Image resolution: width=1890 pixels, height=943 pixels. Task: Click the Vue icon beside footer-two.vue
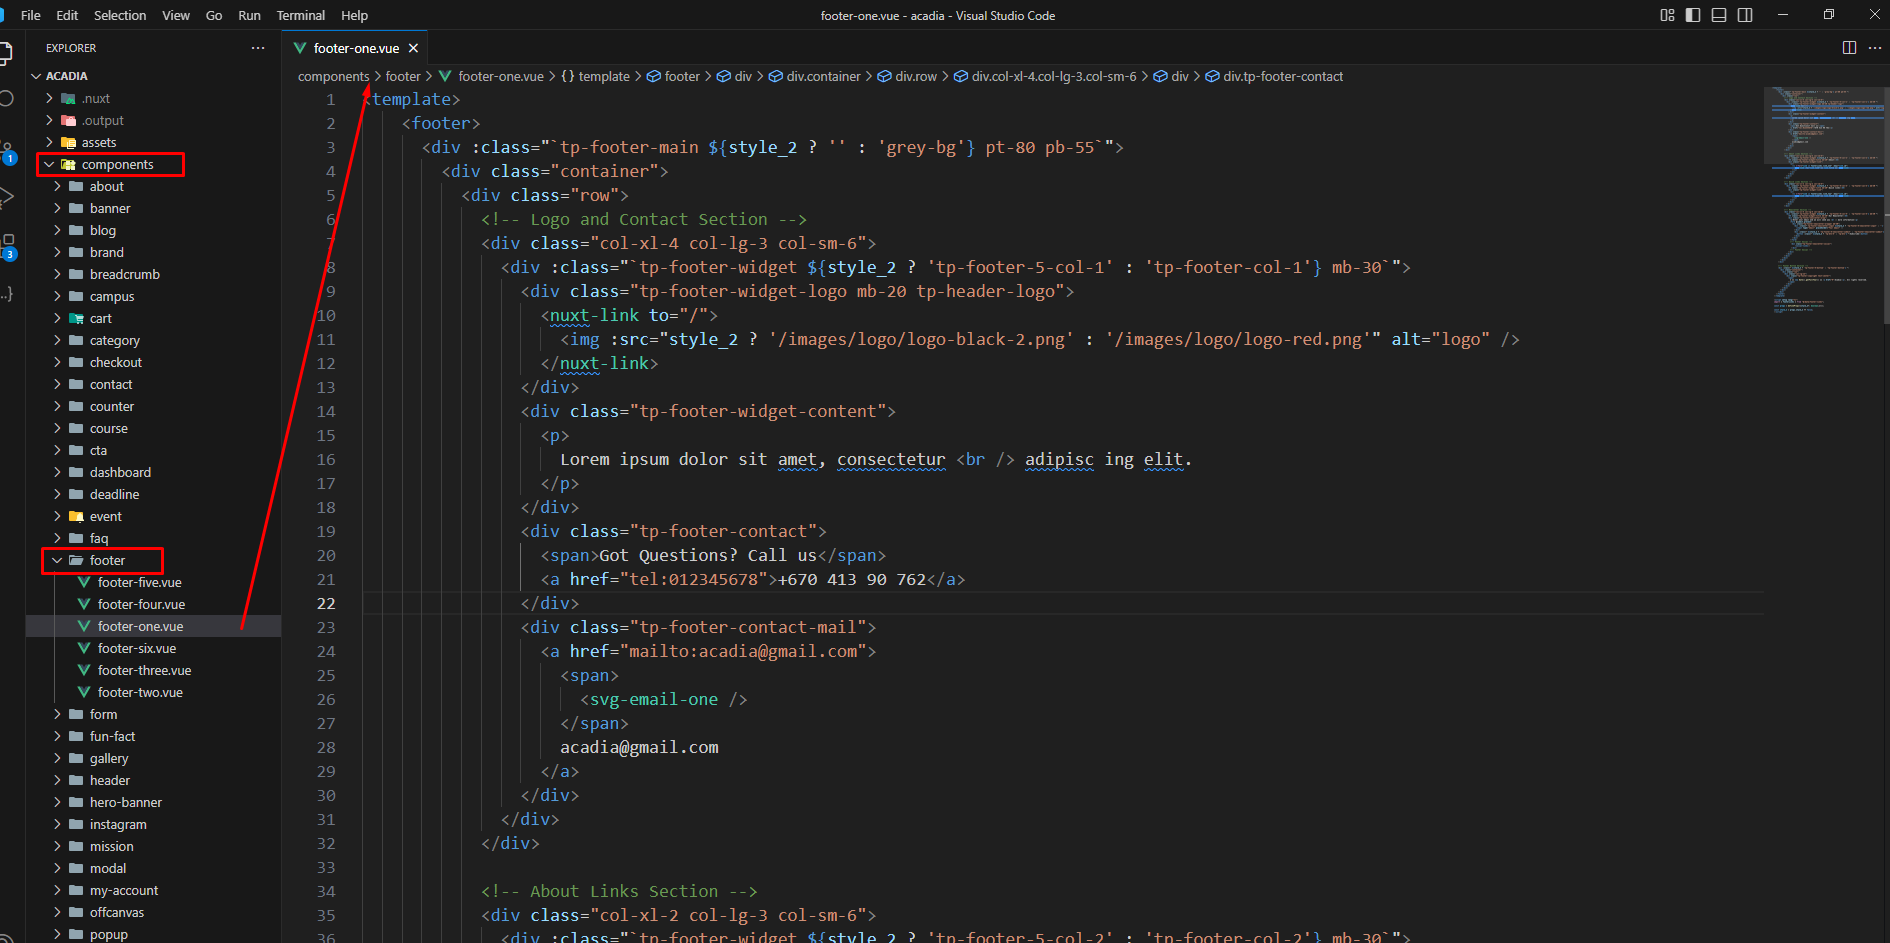[x=84, y=692]
